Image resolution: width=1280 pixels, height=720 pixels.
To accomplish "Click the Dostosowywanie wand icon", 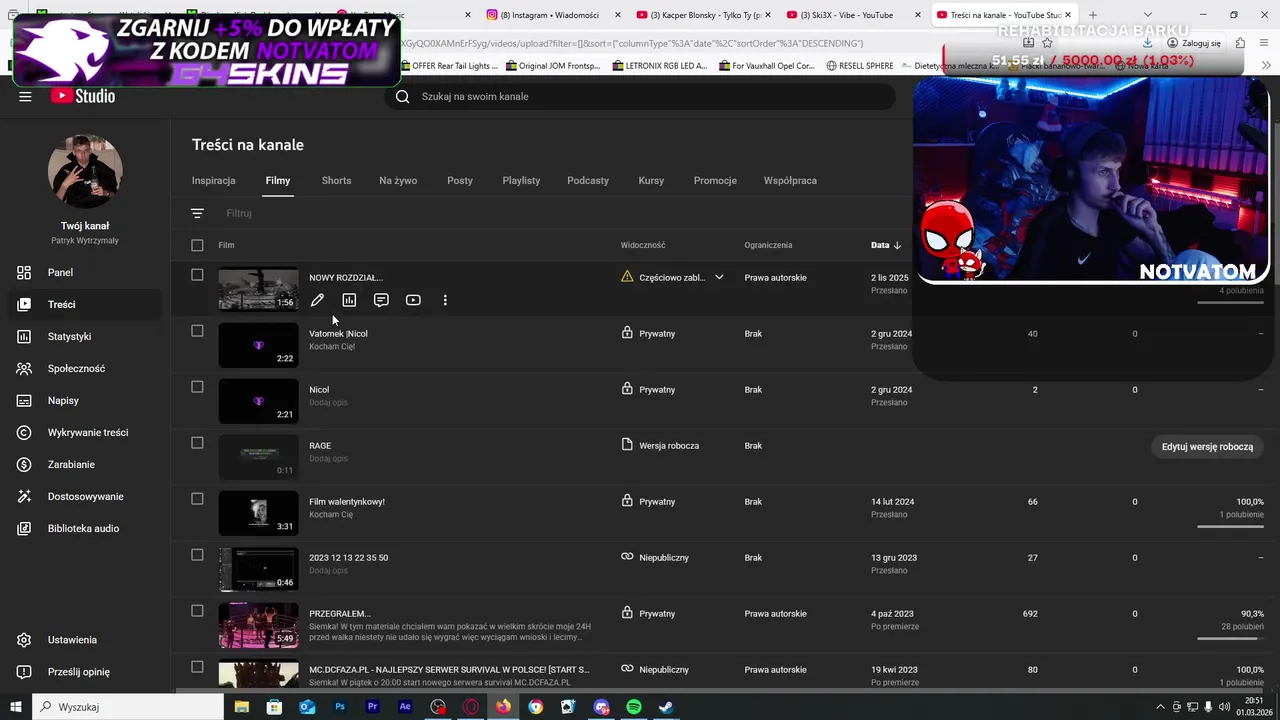I will (25, 496).
